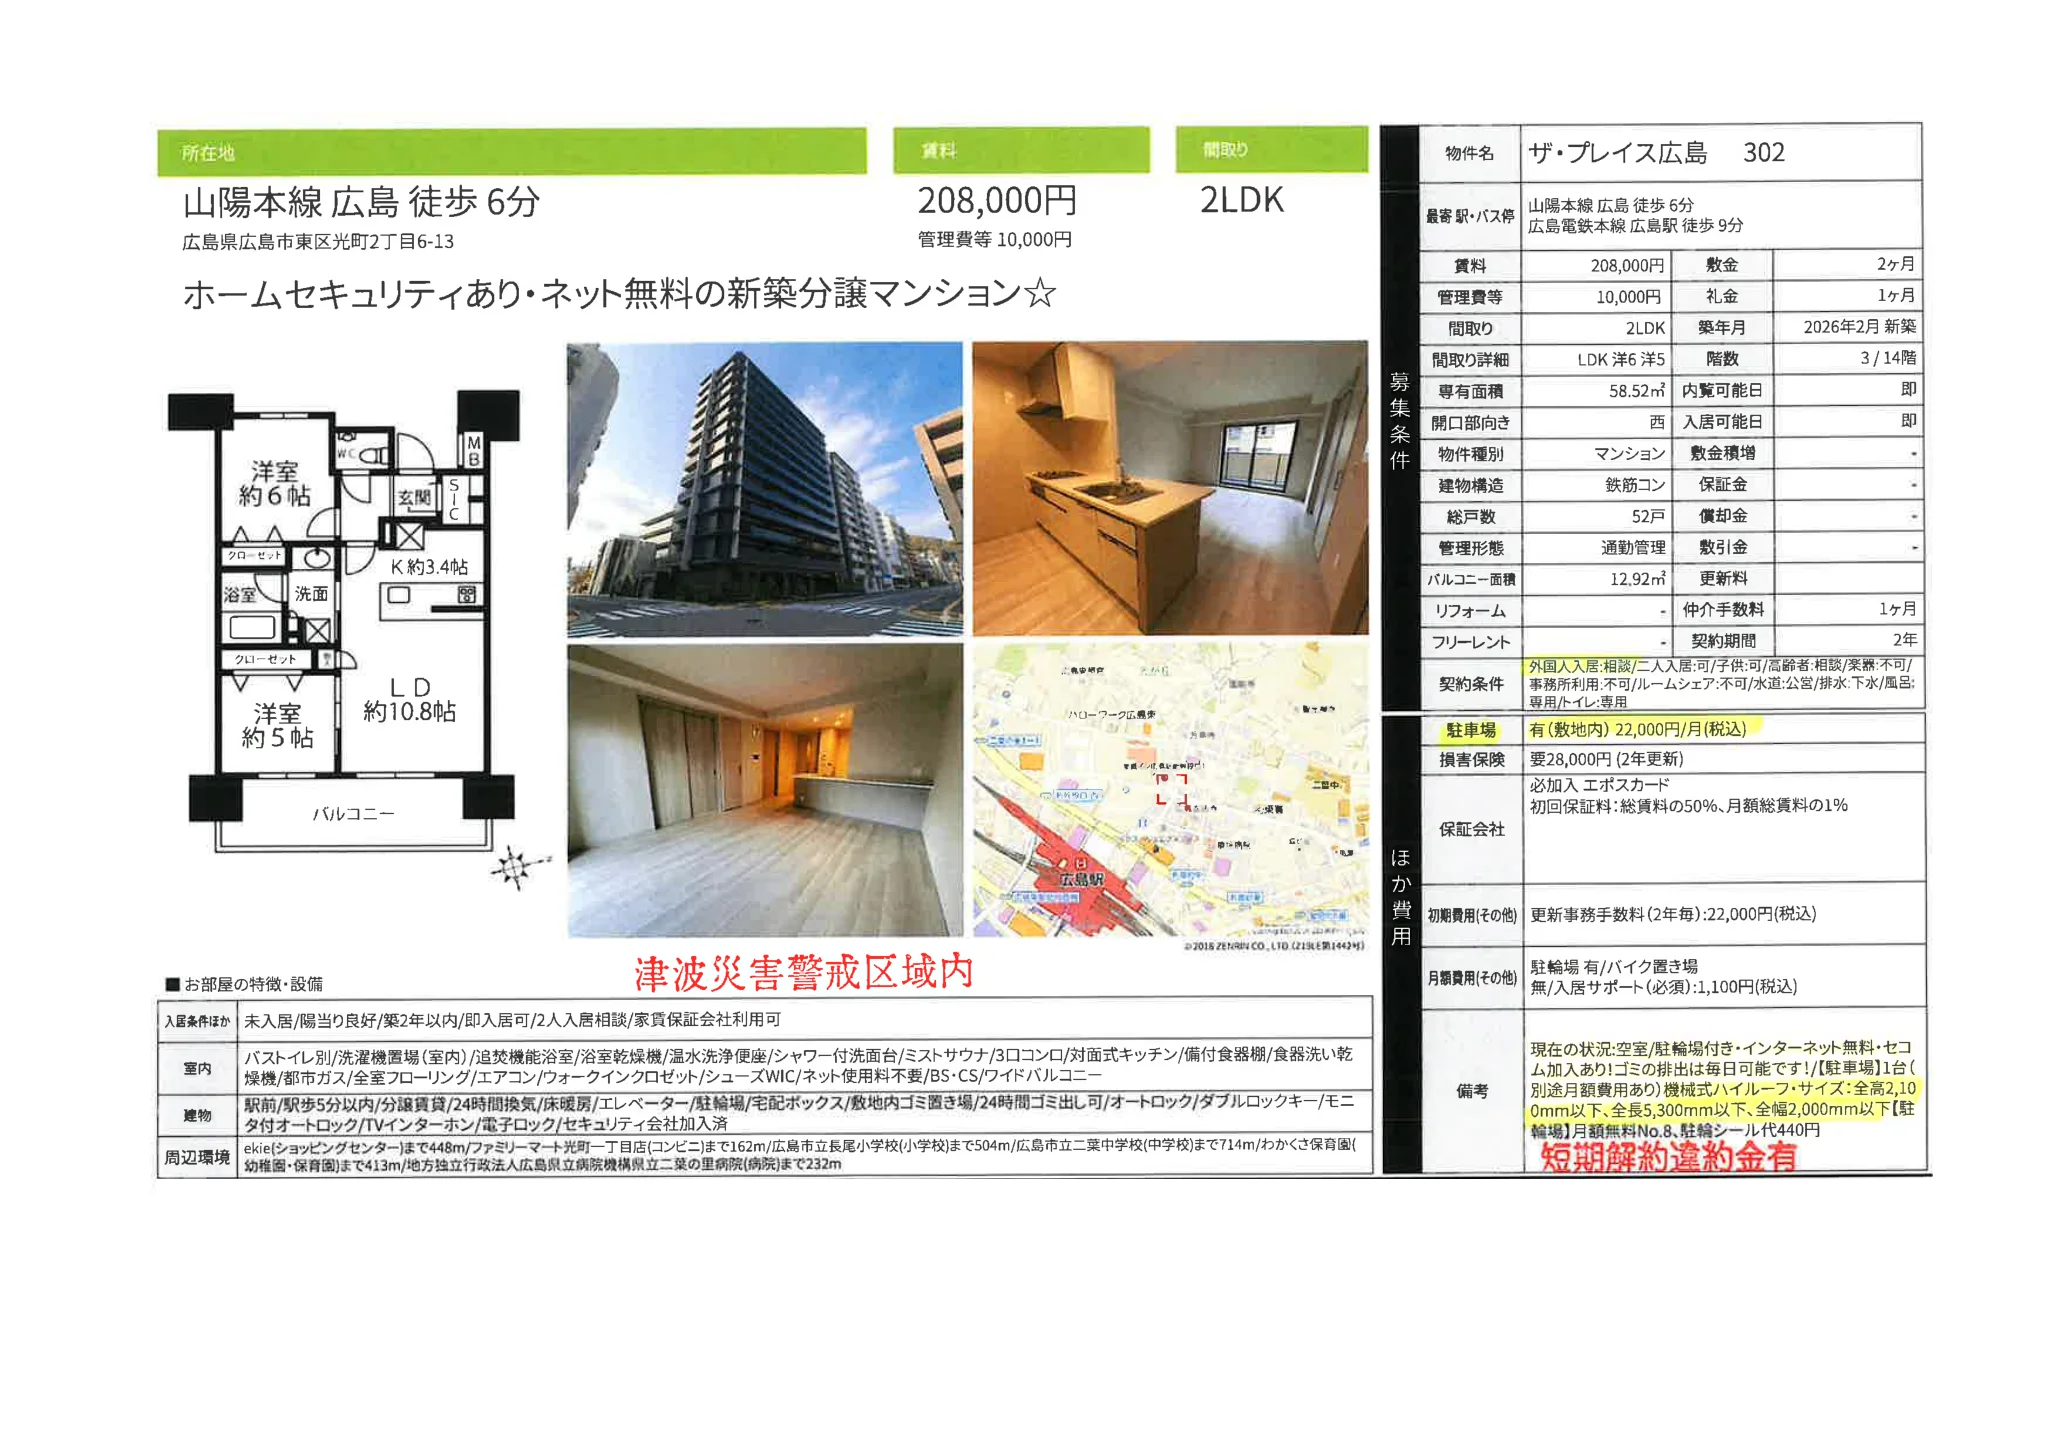Click the 208,000円 rent amount heading
The image size is (2056, 1455).
coord(997,201)
